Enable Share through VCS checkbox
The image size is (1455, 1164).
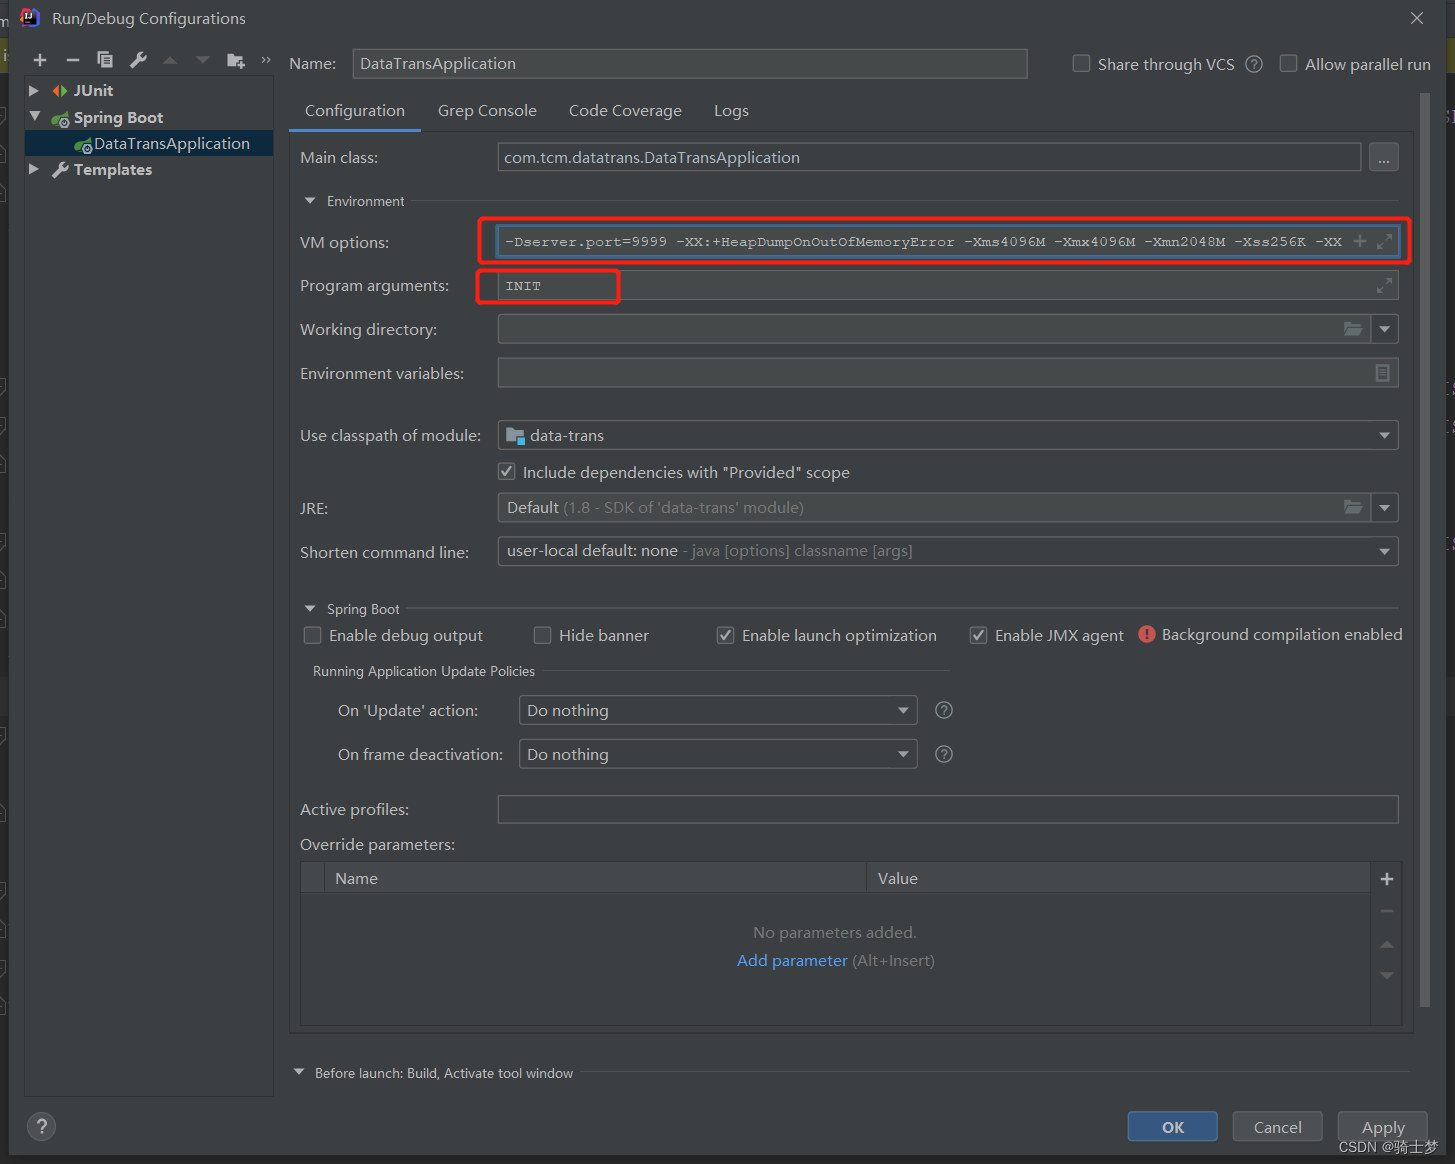(x=1081, y=63)
